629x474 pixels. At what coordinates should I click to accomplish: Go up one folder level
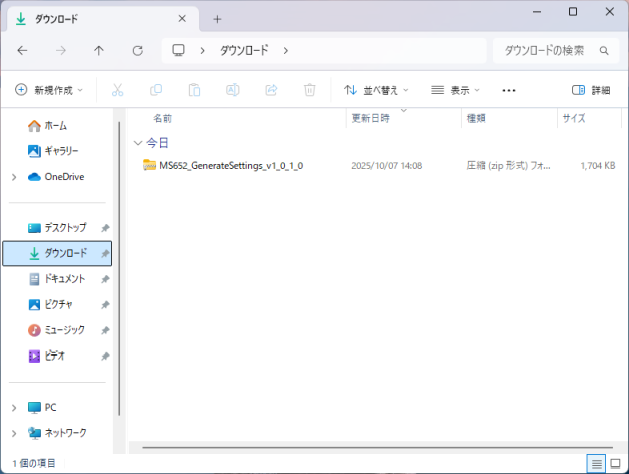point(99,50)
